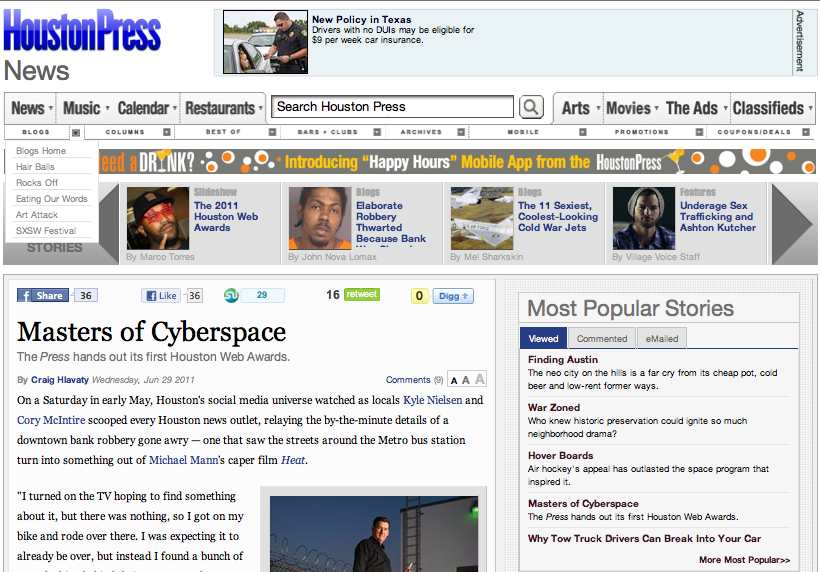
Task: Open the Movies navigation menu
Action: [632, 108]
